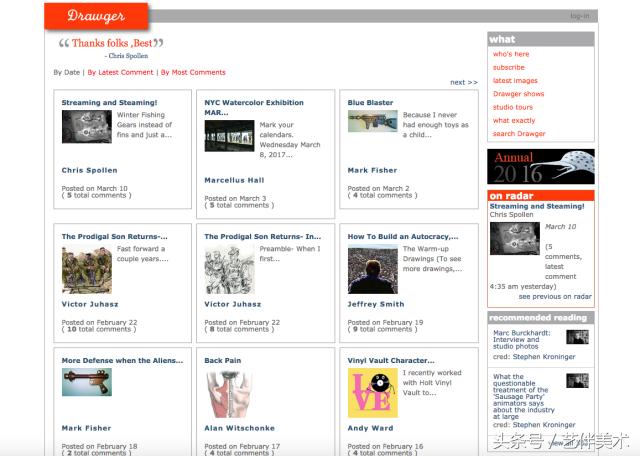Open Mark Fisher author link under Blue Blaster
Image resolution: width=640 pixels, height=456 pixels.
pos(372,170)
